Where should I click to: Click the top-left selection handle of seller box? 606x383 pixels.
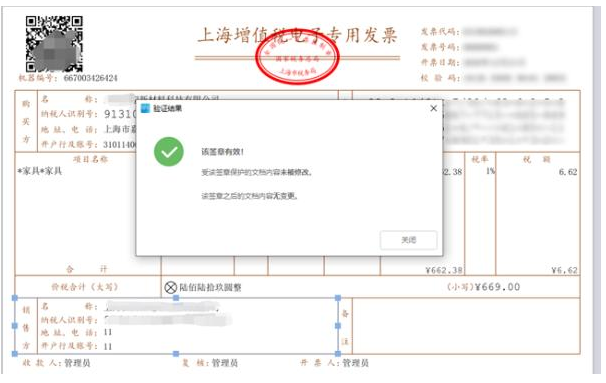tap(15, 298)
